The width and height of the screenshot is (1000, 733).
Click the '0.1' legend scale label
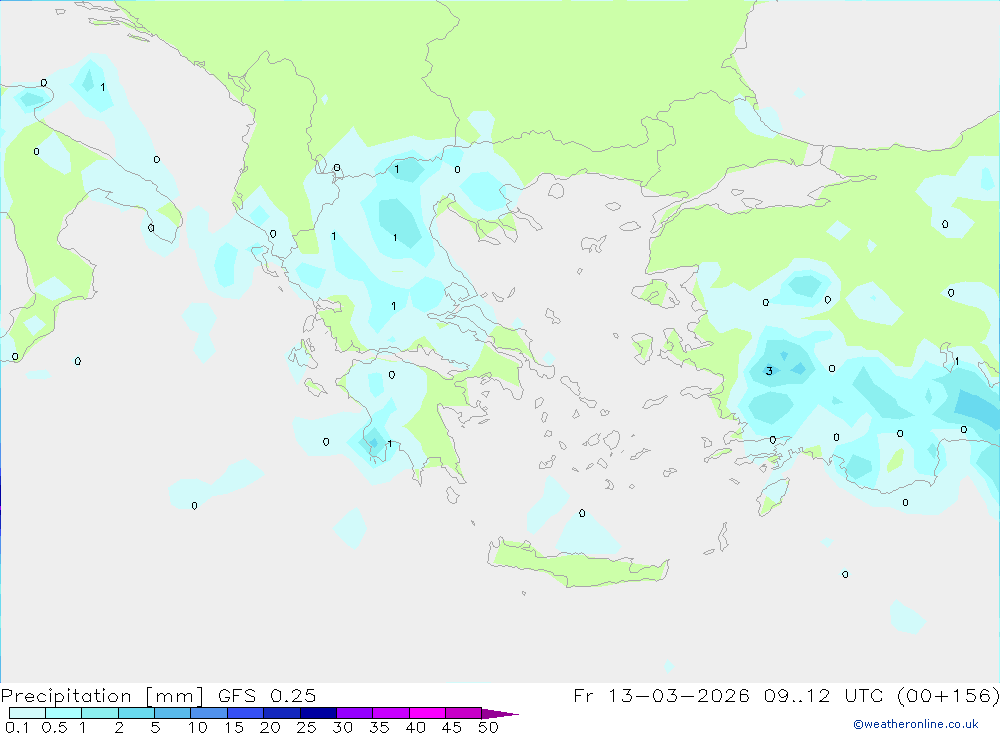[x=17, y=727]
